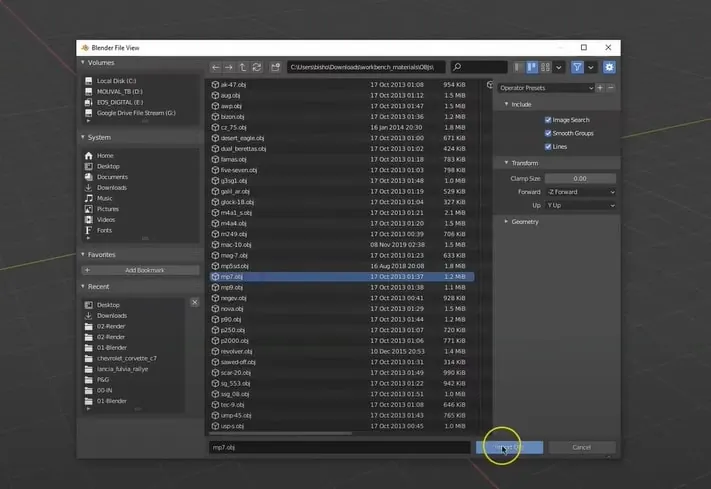Switch to thumbnail display mode
Image resolution: width=711 pixels, height=489 pixels.
545,67
